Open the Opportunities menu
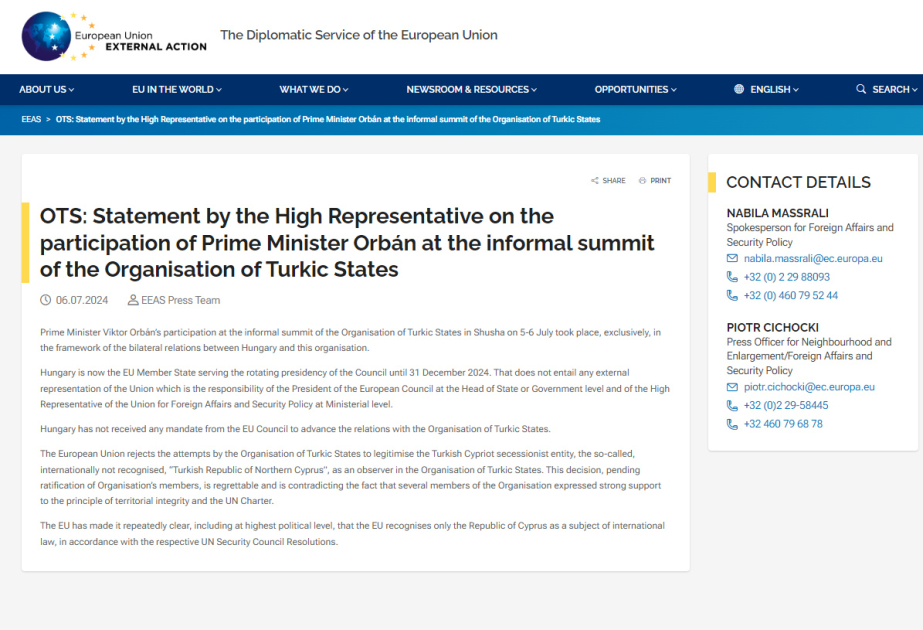This screenshot has width=923, height=630. pos(635,89)
